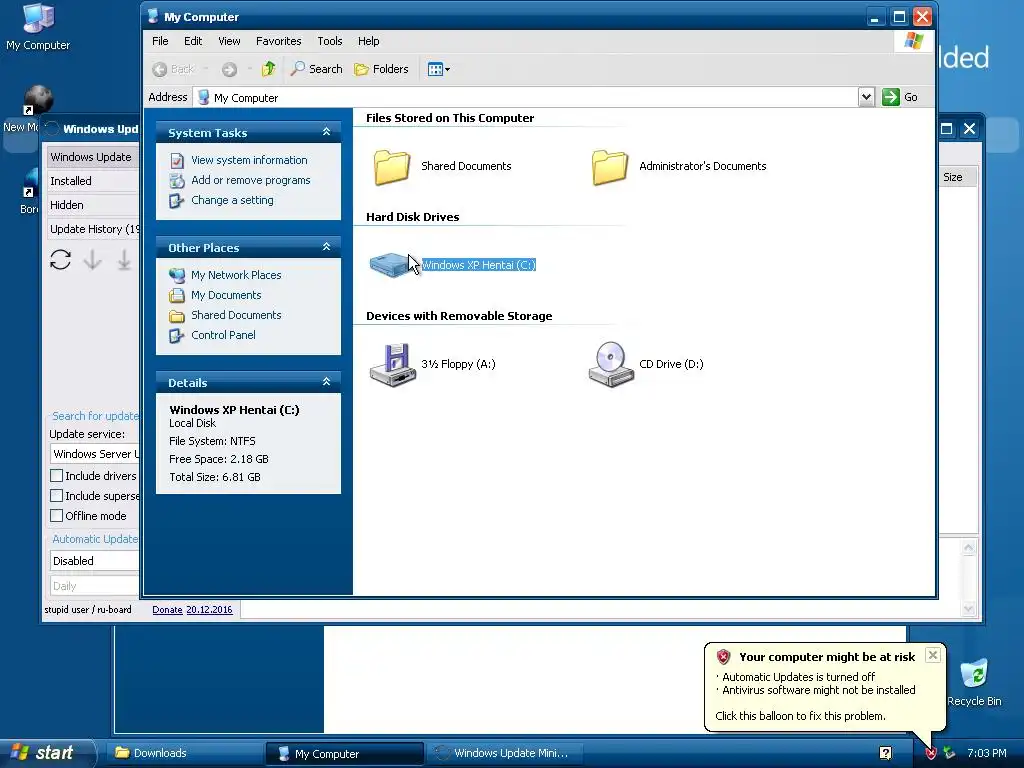Click Change a setting link

(x=232, y=200)
